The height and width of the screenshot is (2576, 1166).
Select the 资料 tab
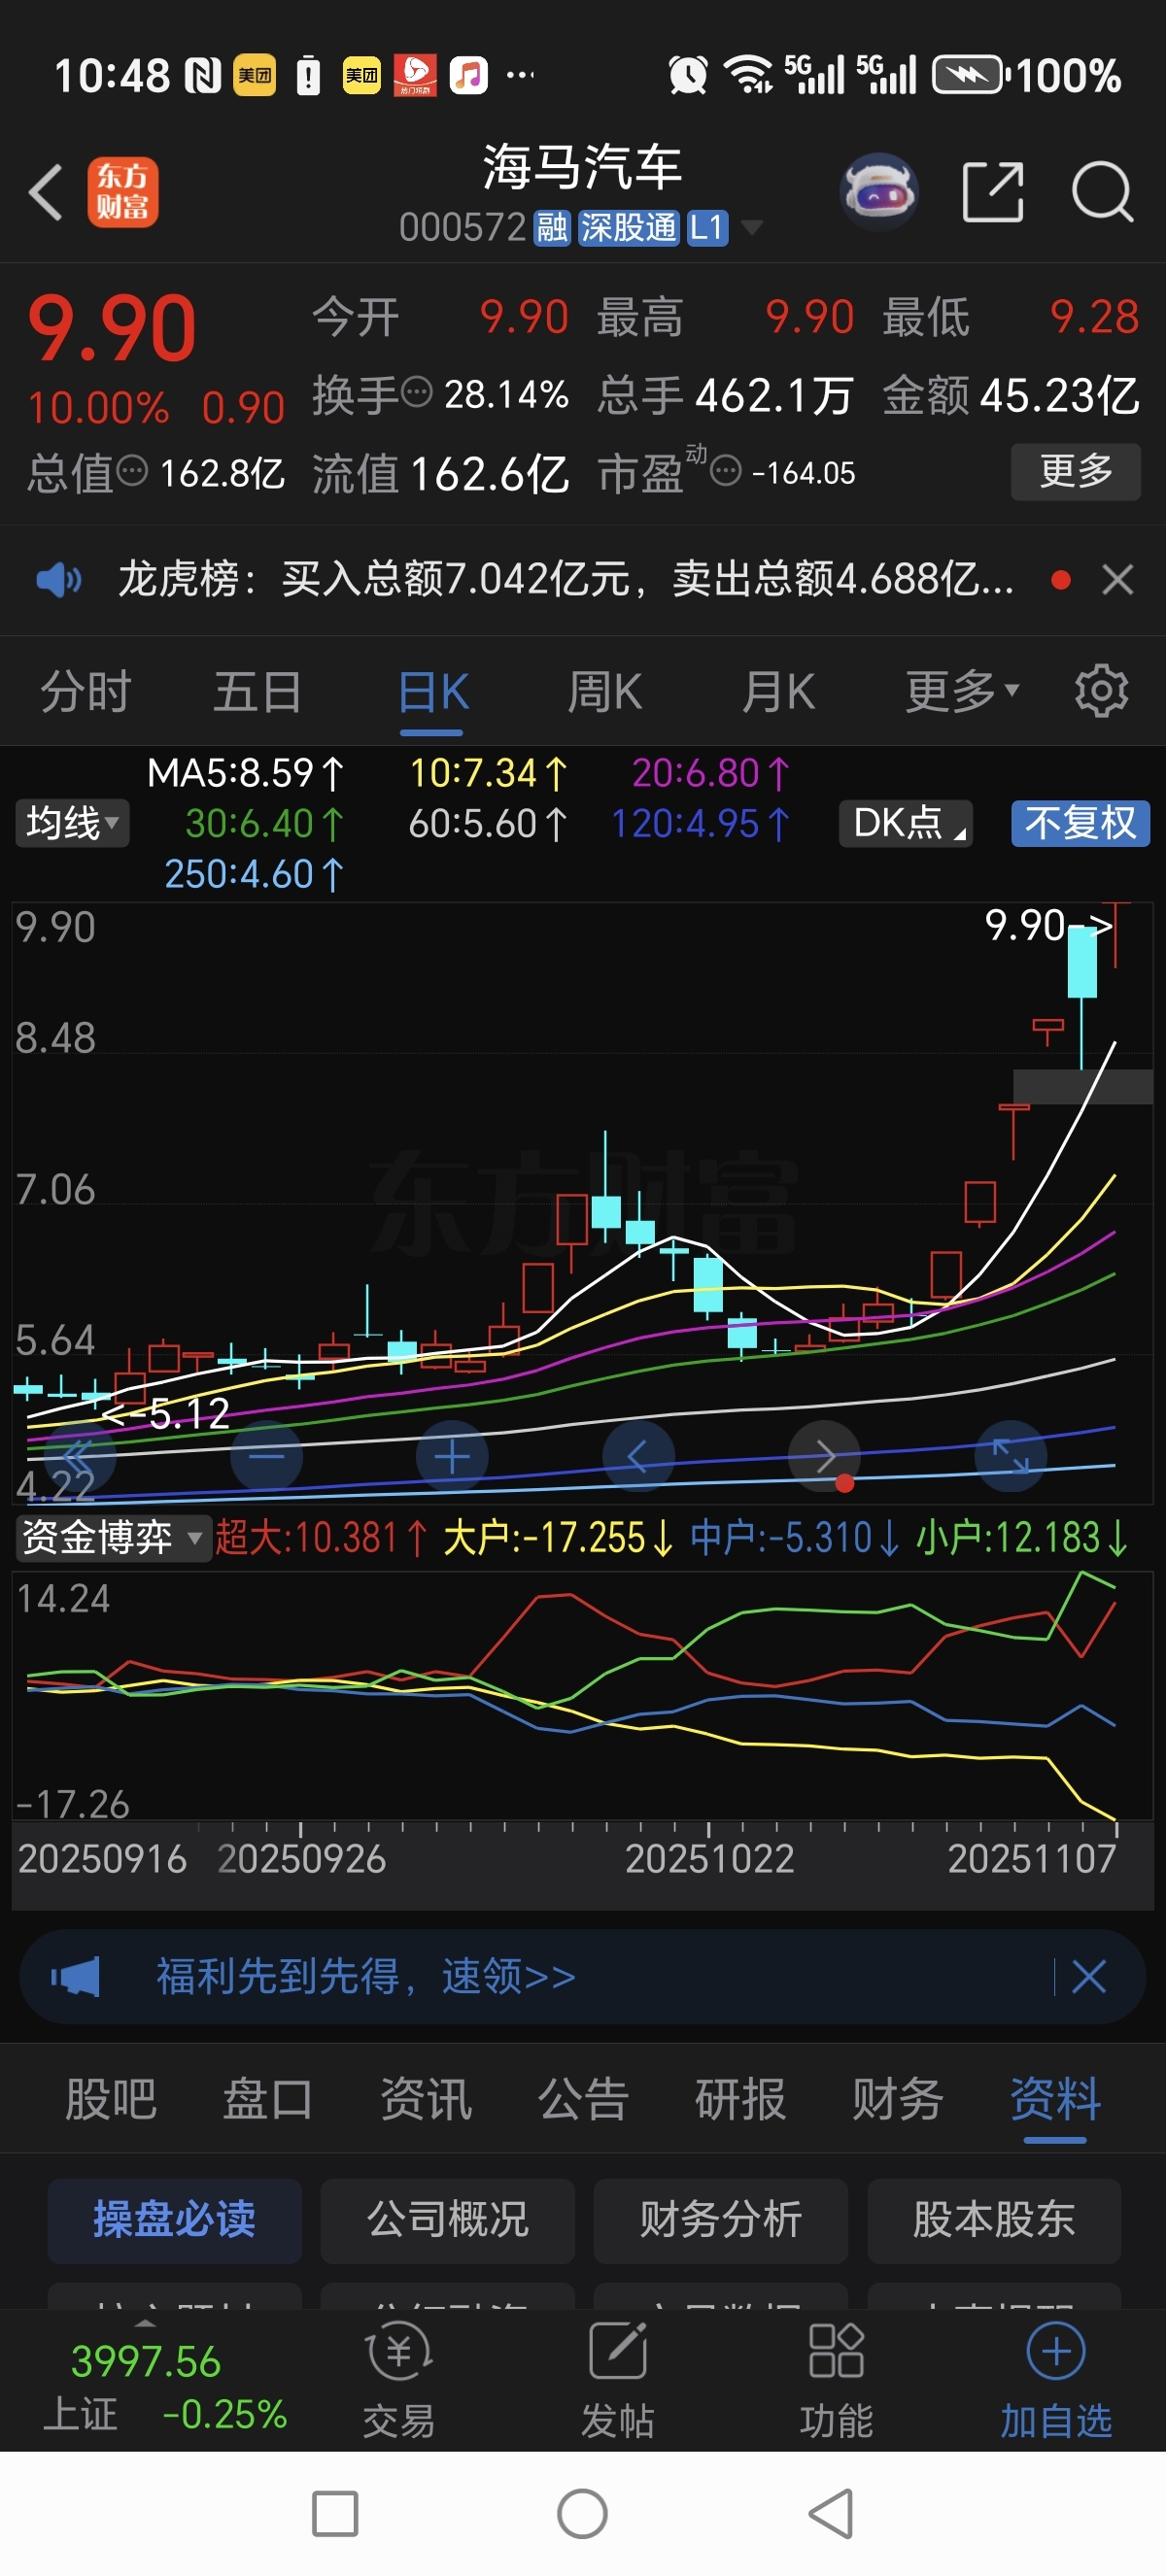[x=1055, y=2099]
